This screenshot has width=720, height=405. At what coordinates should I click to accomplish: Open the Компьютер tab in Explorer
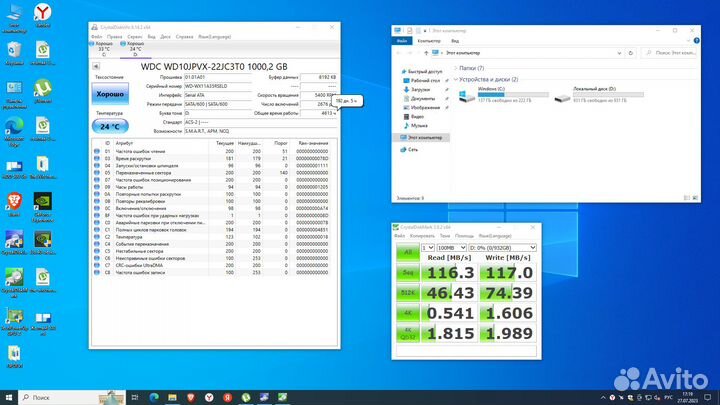pos(429,41)
